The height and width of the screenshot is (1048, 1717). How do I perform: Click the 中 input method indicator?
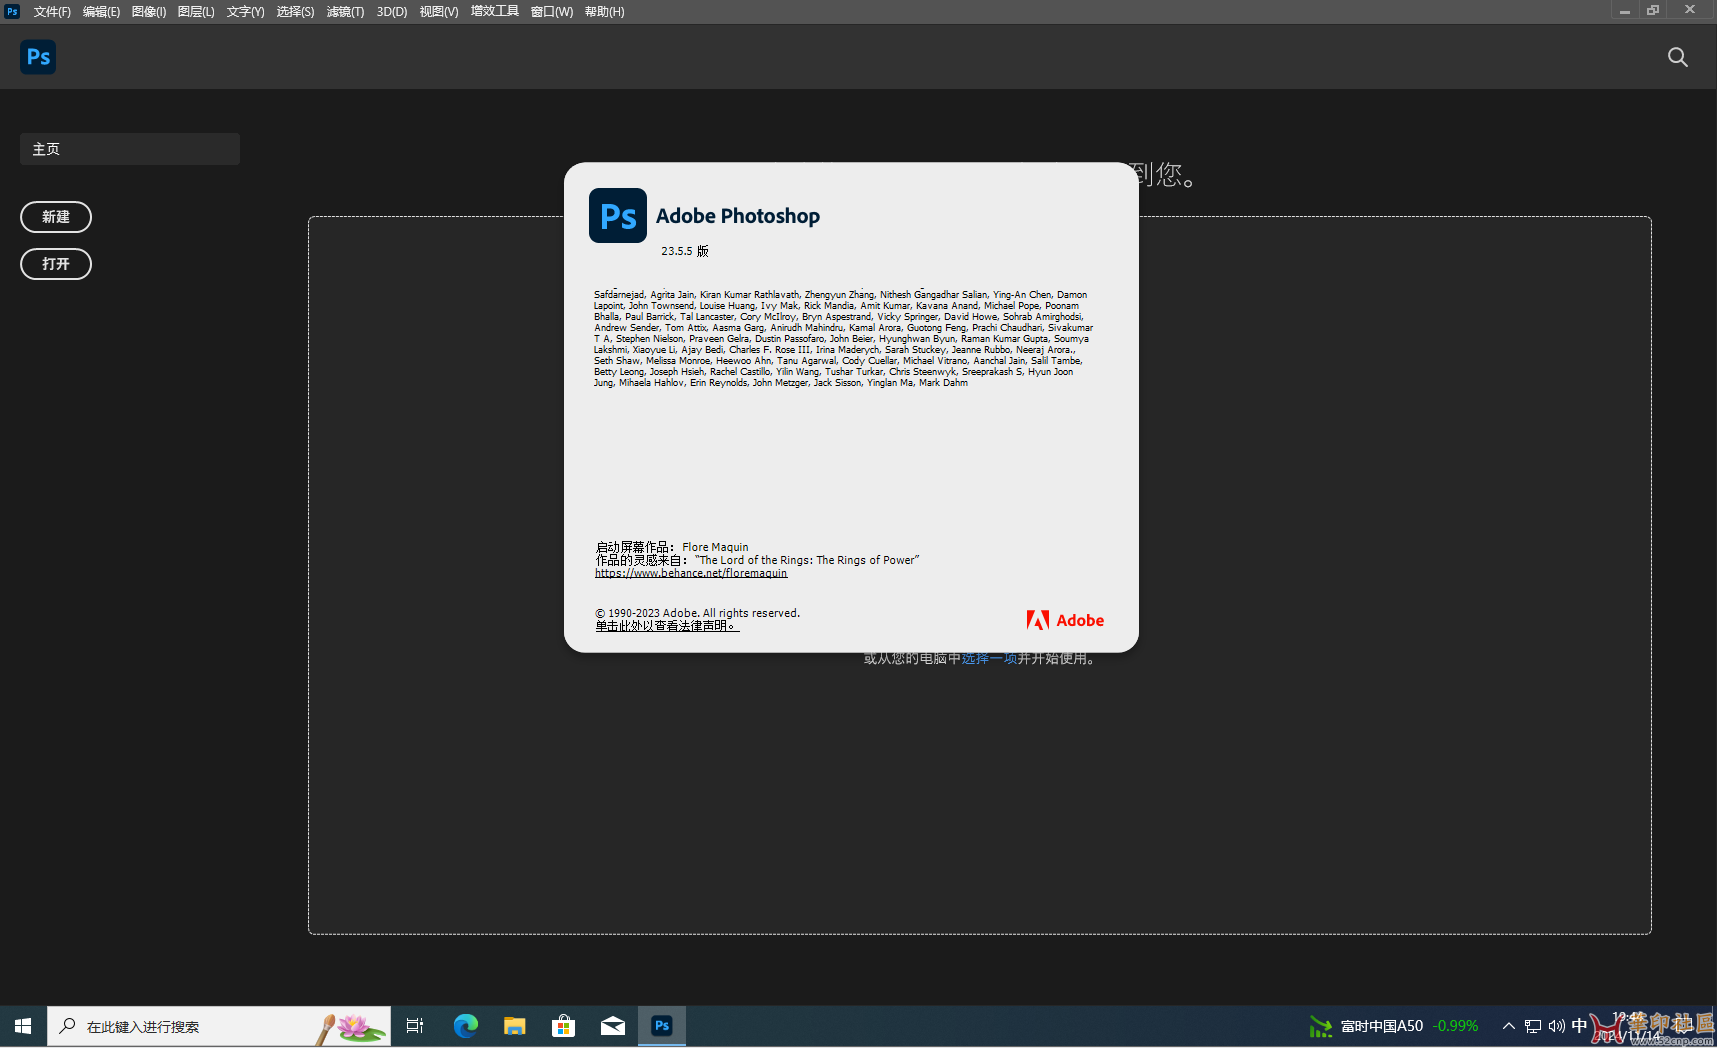(1579, 1026)
